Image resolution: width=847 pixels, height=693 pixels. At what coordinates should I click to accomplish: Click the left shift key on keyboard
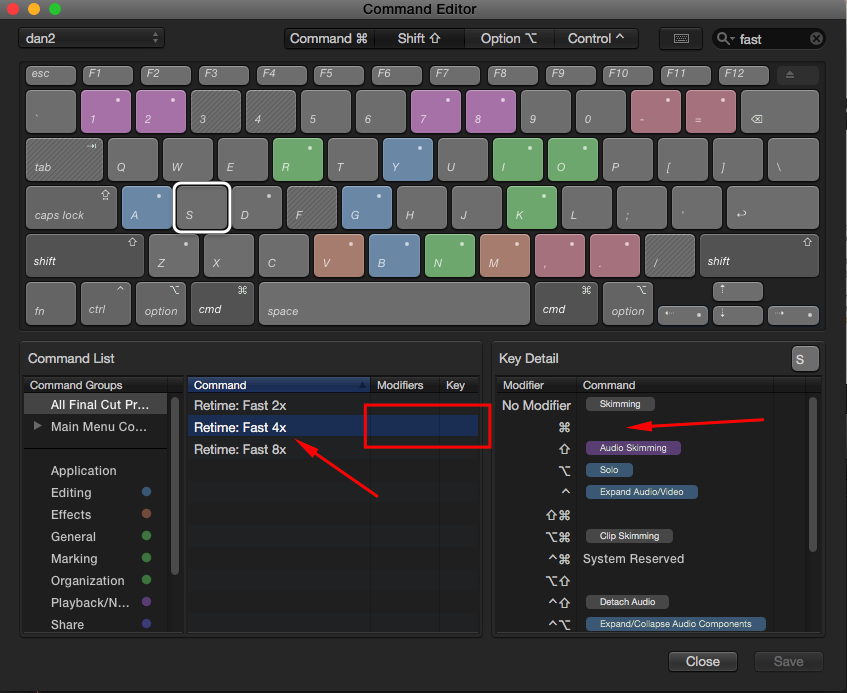click(85, 256)
